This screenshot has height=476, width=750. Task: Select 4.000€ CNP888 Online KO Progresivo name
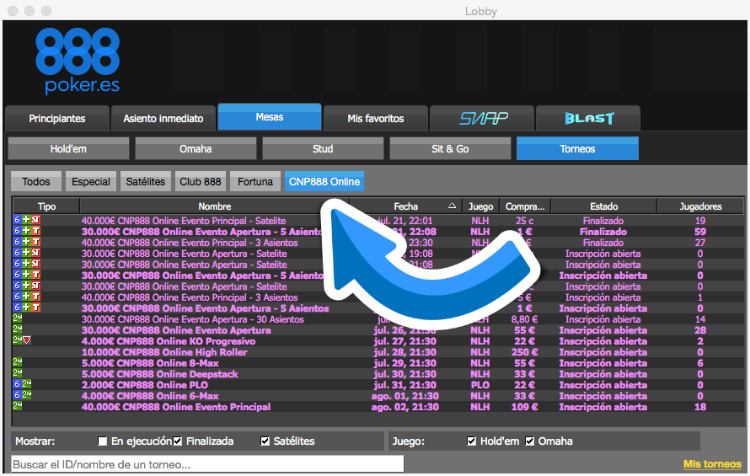pos(168,341)
